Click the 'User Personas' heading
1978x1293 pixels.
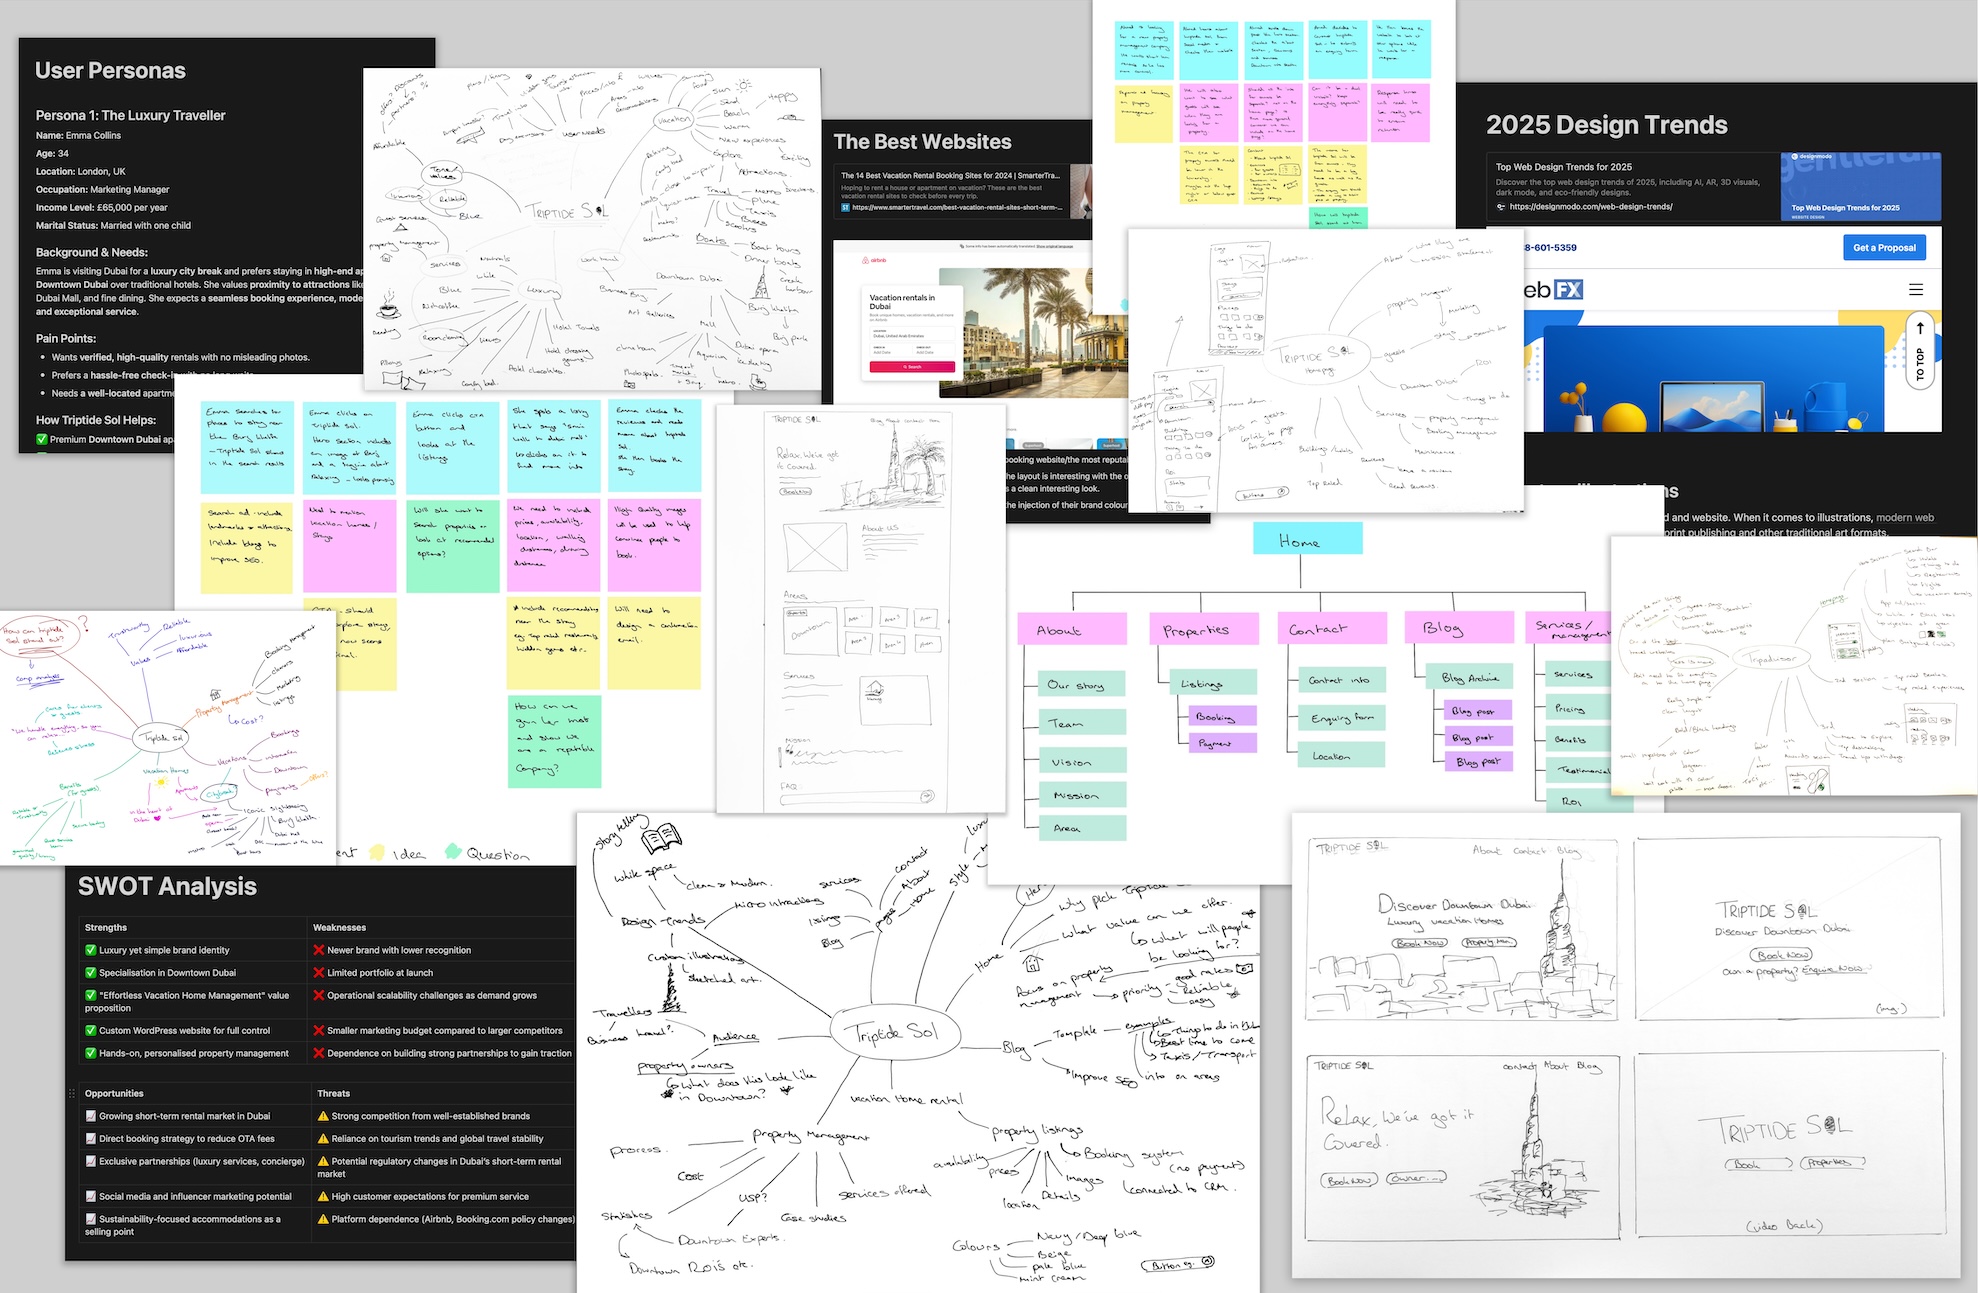pyautogui.click(x=110, y=70)
